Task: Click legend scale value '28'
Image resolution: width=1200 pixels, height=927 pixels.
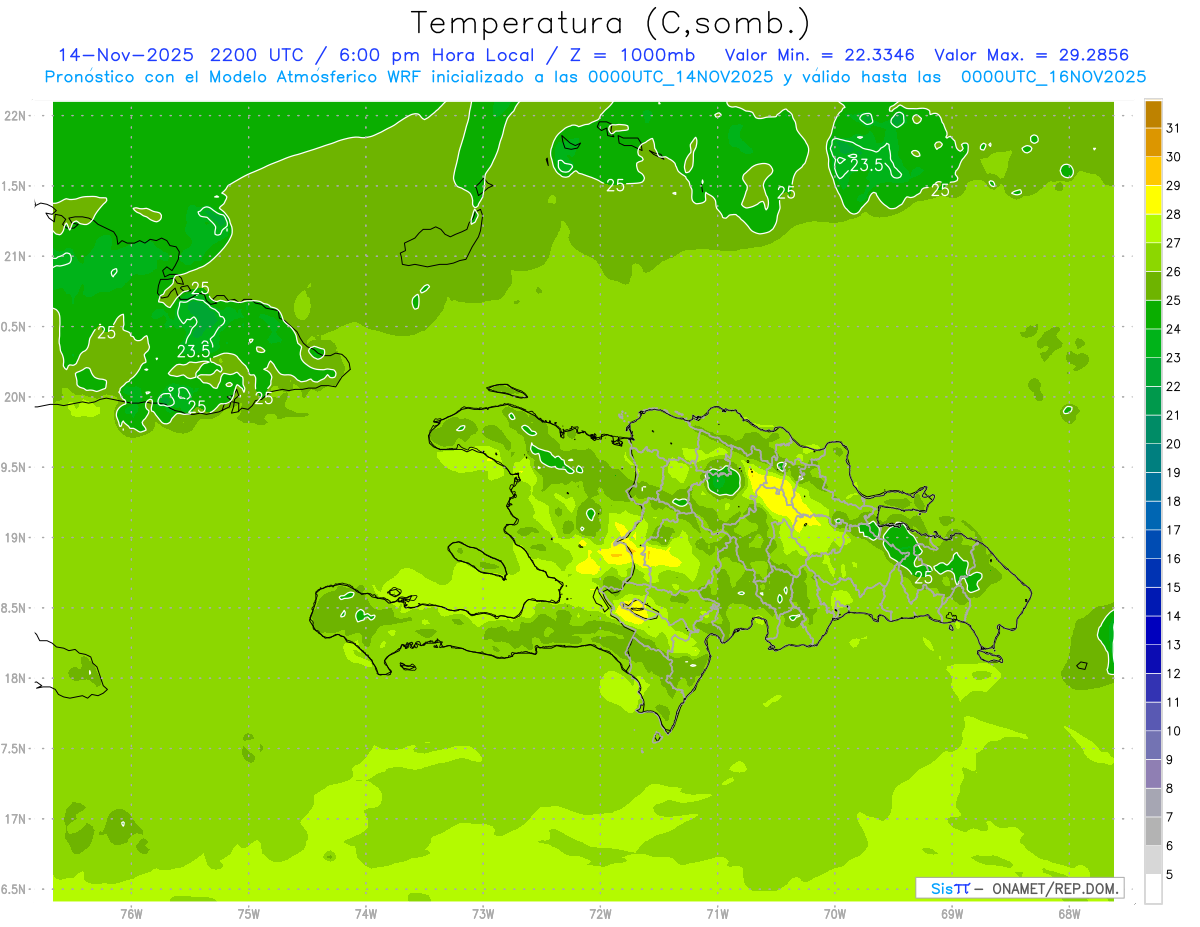Action: [1173, 214]
